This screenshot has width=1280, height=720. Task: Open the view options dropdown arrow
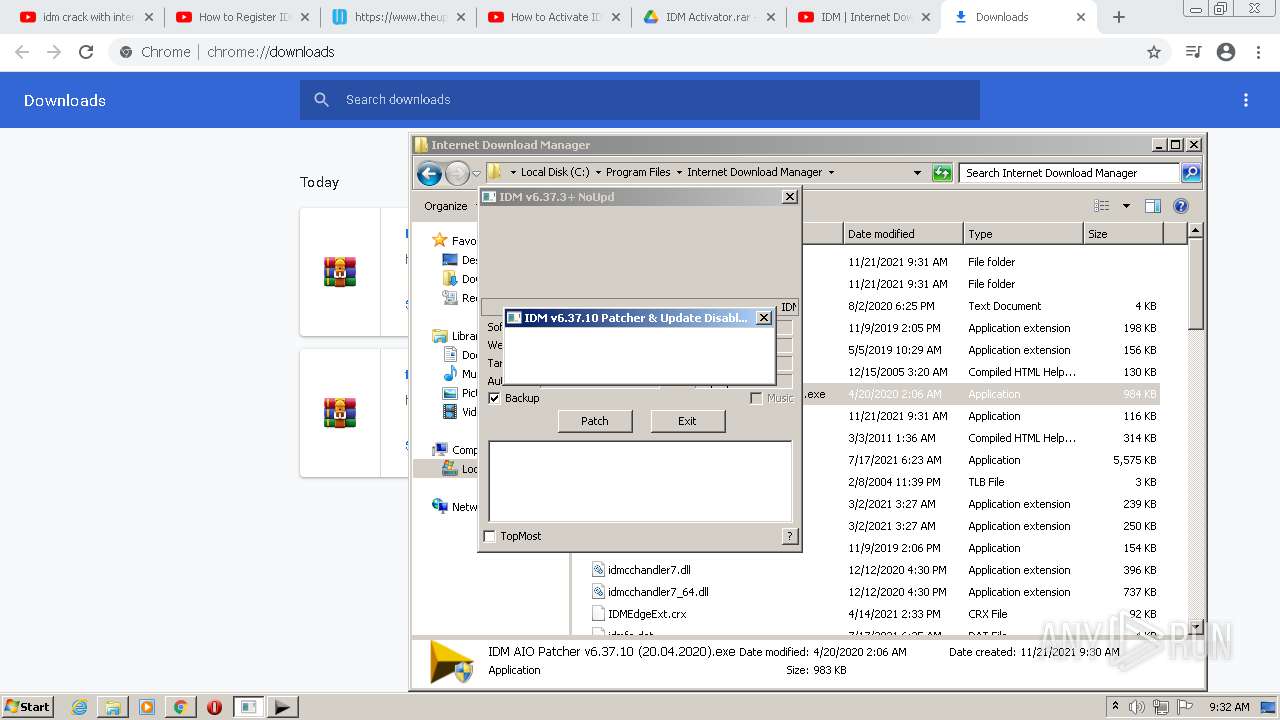click(x=1126, y=206)
